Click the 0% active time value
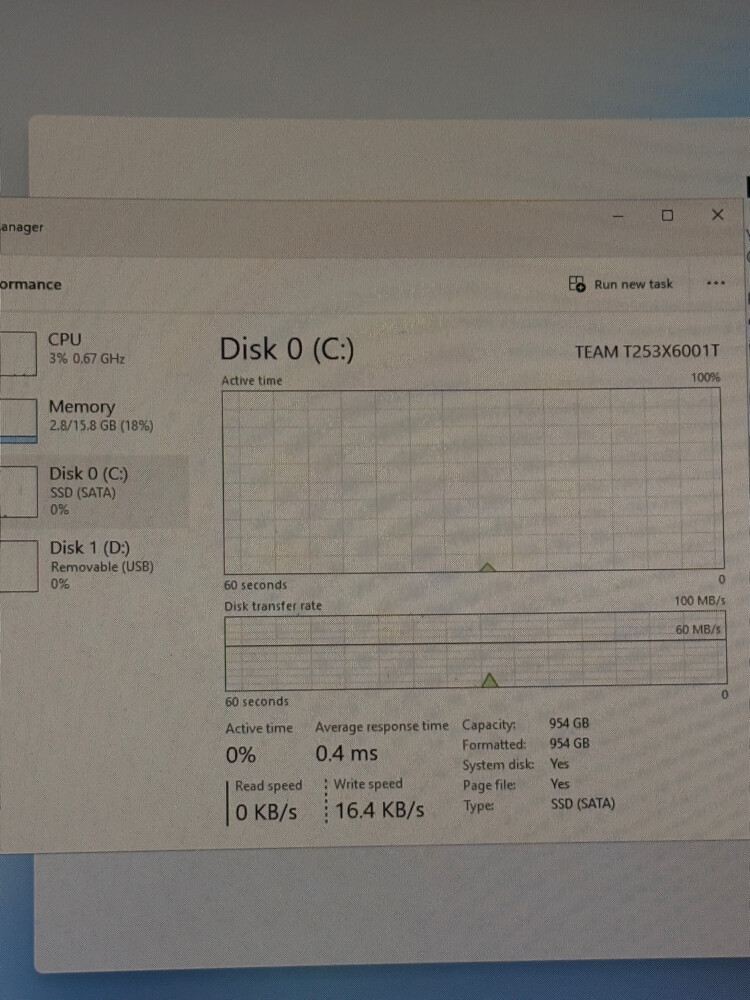The height and width of the screenshot is (1000, 750). pyautogui.click(x=240, y=755)
